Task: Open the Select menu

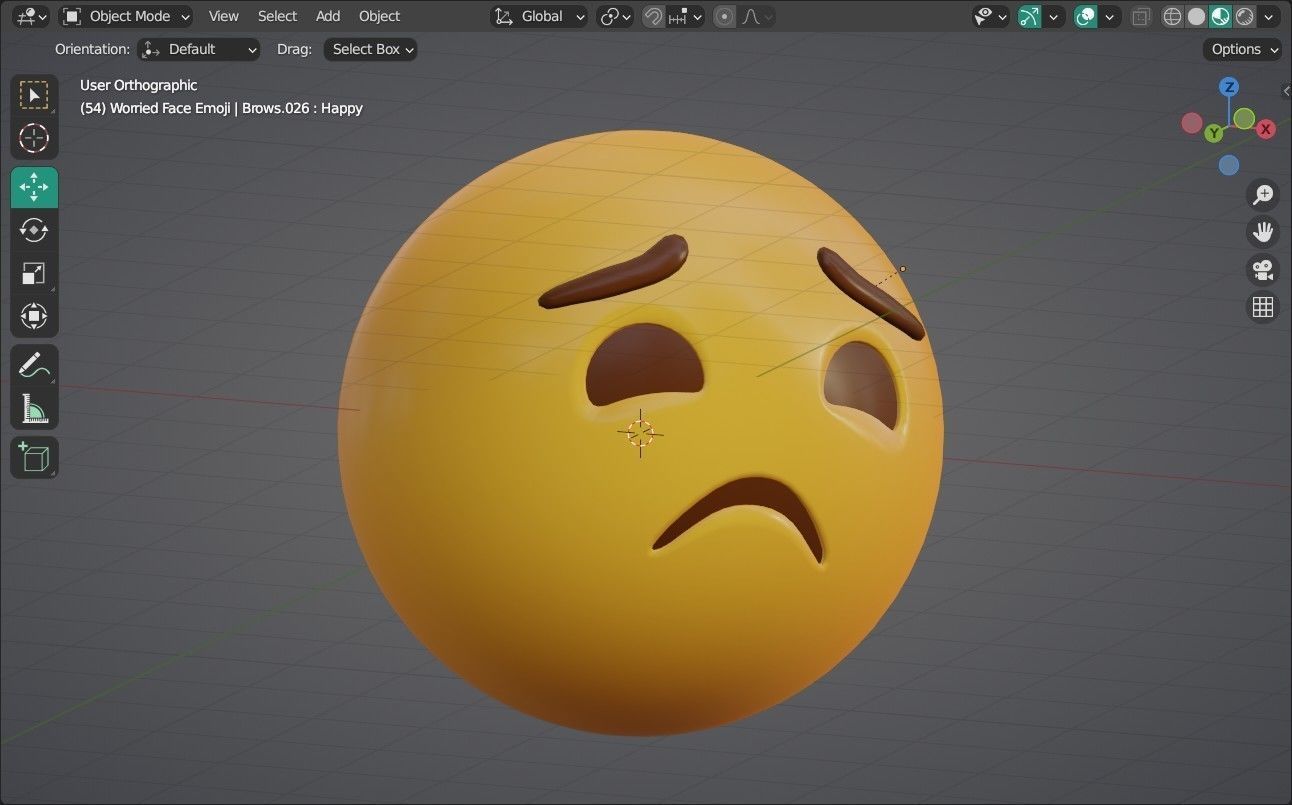Action: (277, 16)
